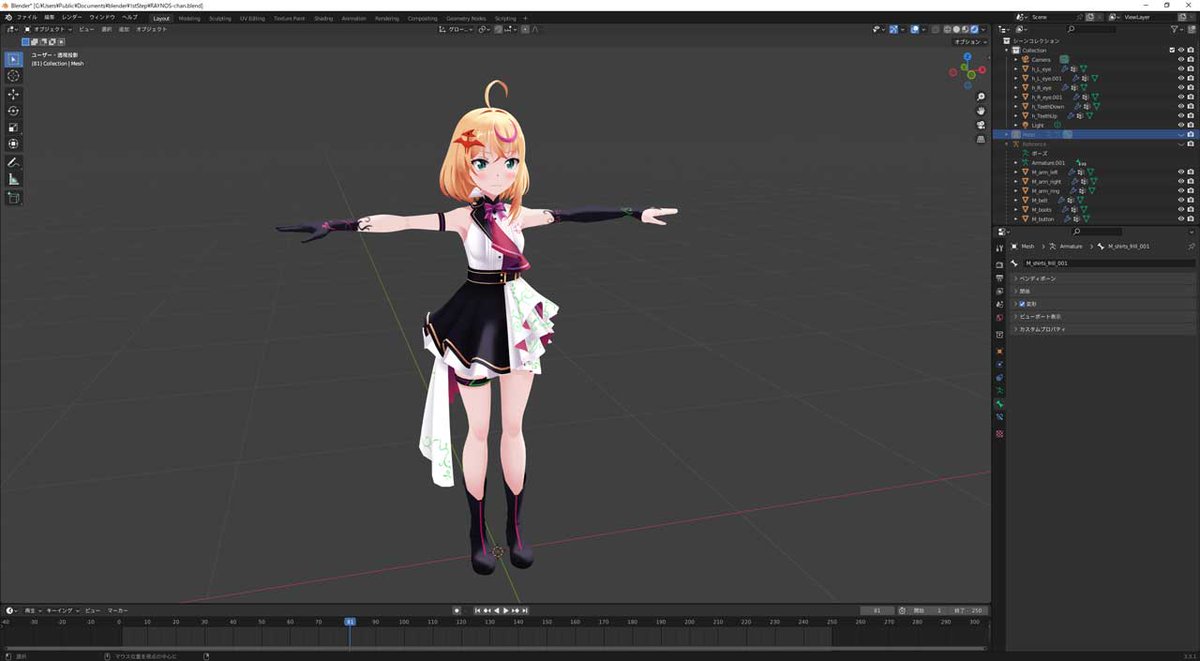Toggle X-ray mode in viewport header
Image resolution: width=1200 pixels, height=661 pixels.
point(937,29)
